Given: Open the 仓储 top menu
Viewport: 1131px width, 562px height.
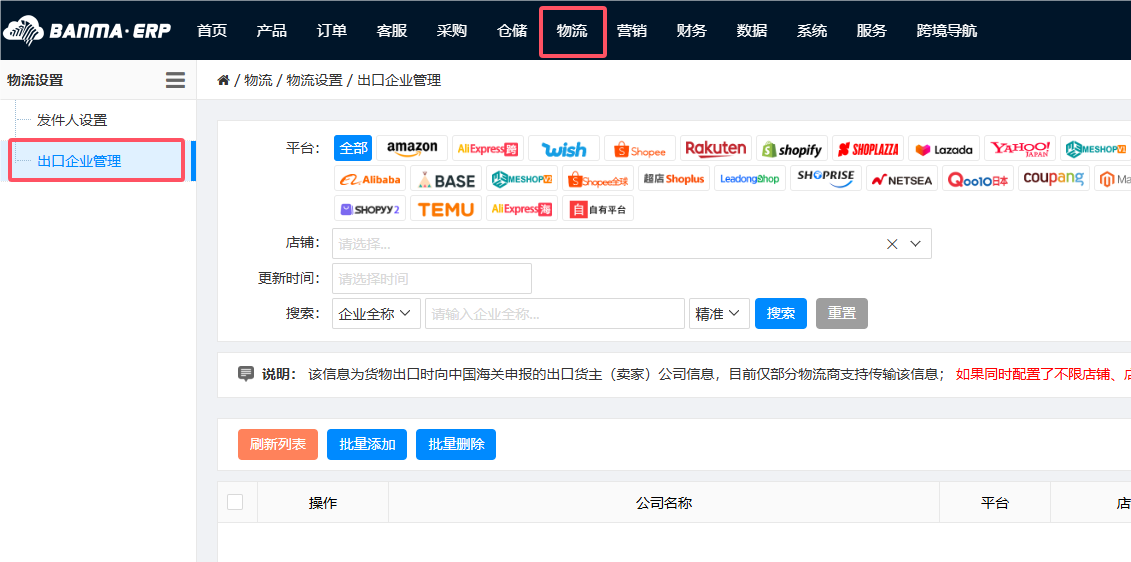Looking at the screenshot, I should click(x=512, y=31).
